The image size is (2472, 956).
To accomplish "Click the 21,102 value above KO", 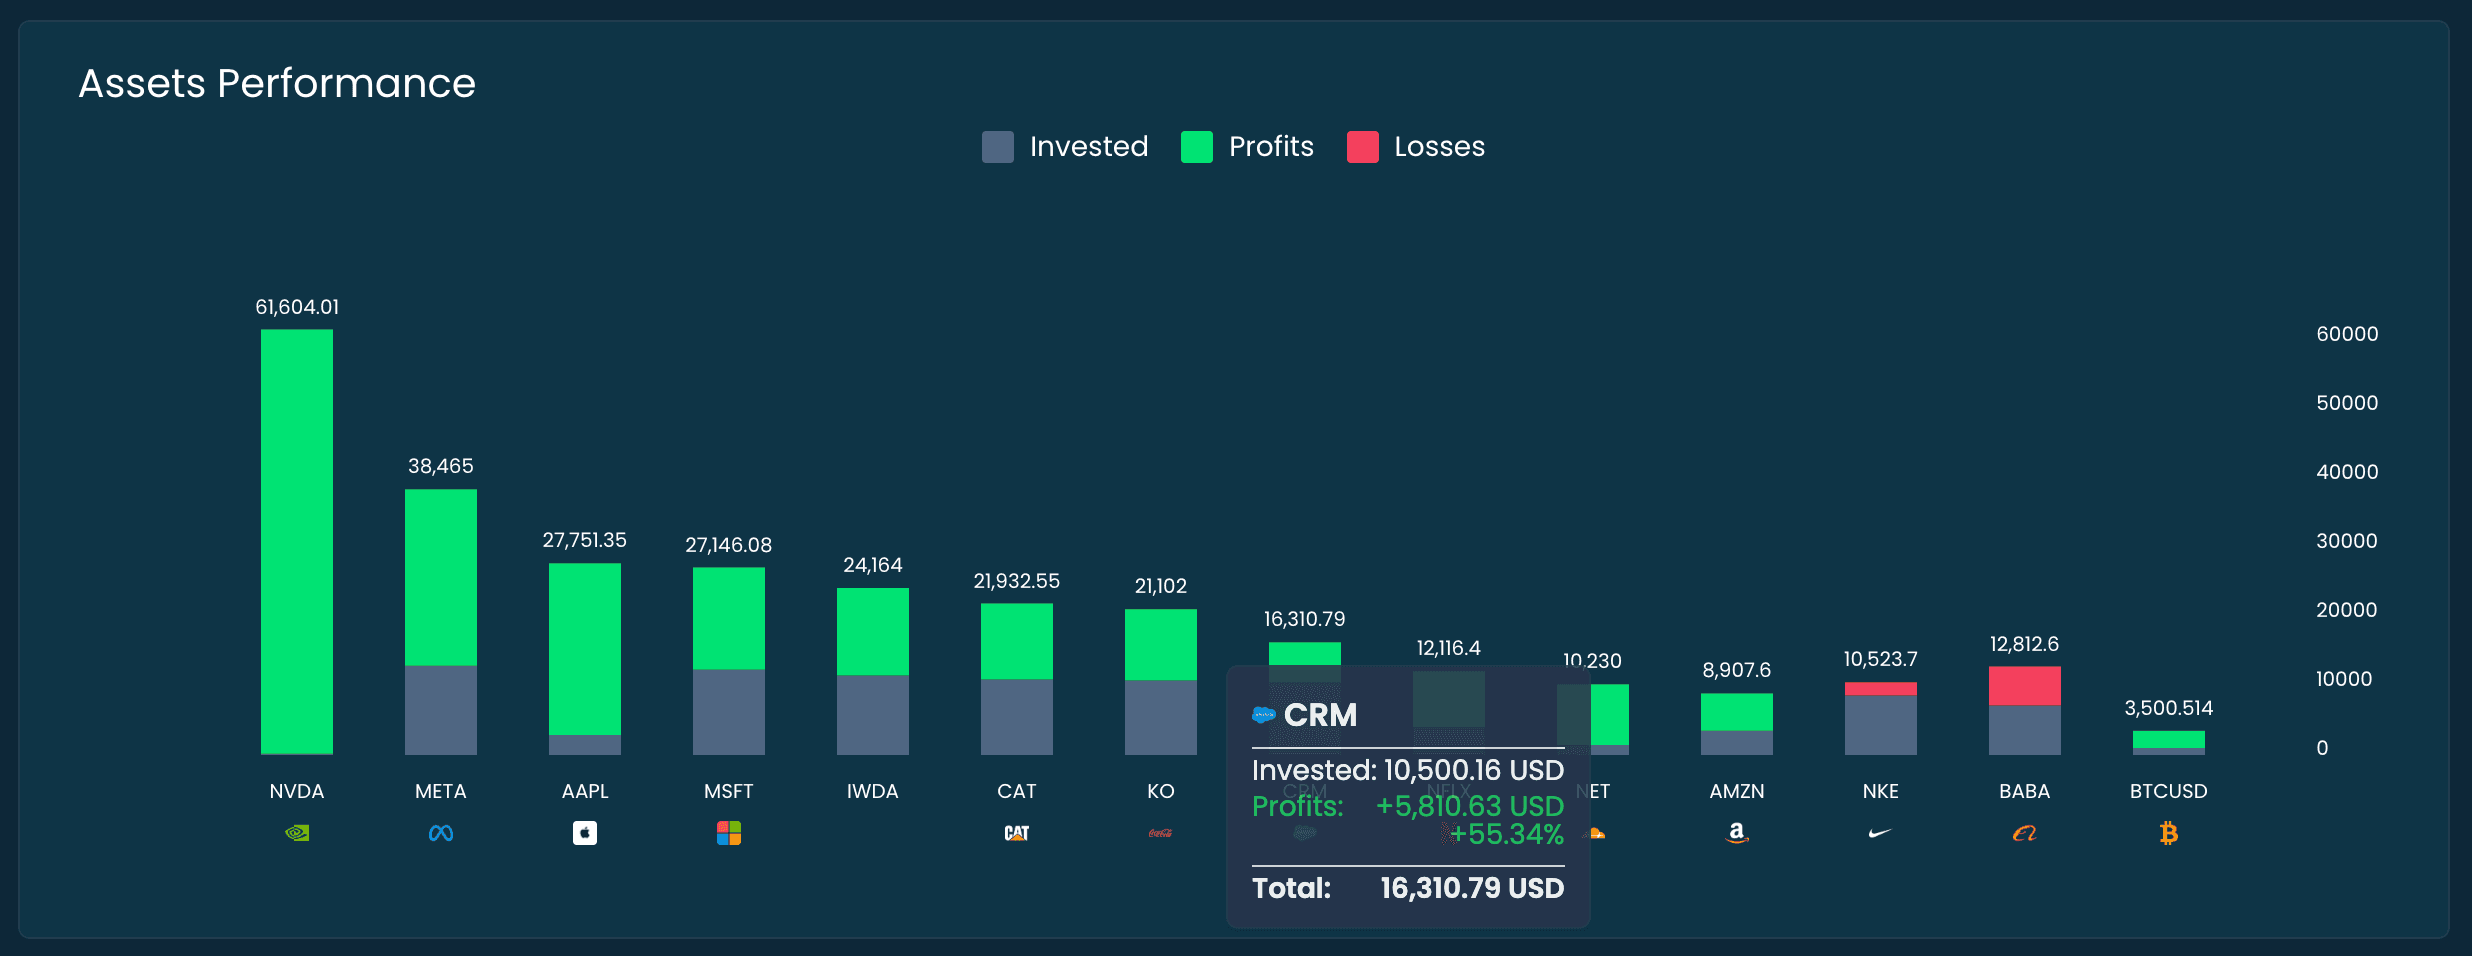I will 1161,586.
